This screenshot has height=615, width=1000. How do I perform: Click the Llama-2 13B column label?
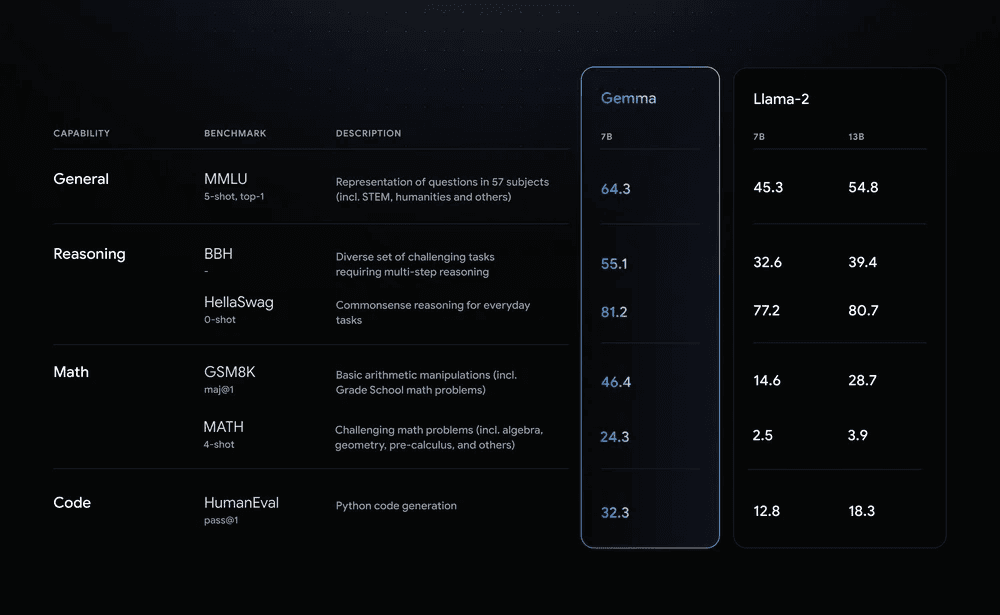(x=856, y=136)
